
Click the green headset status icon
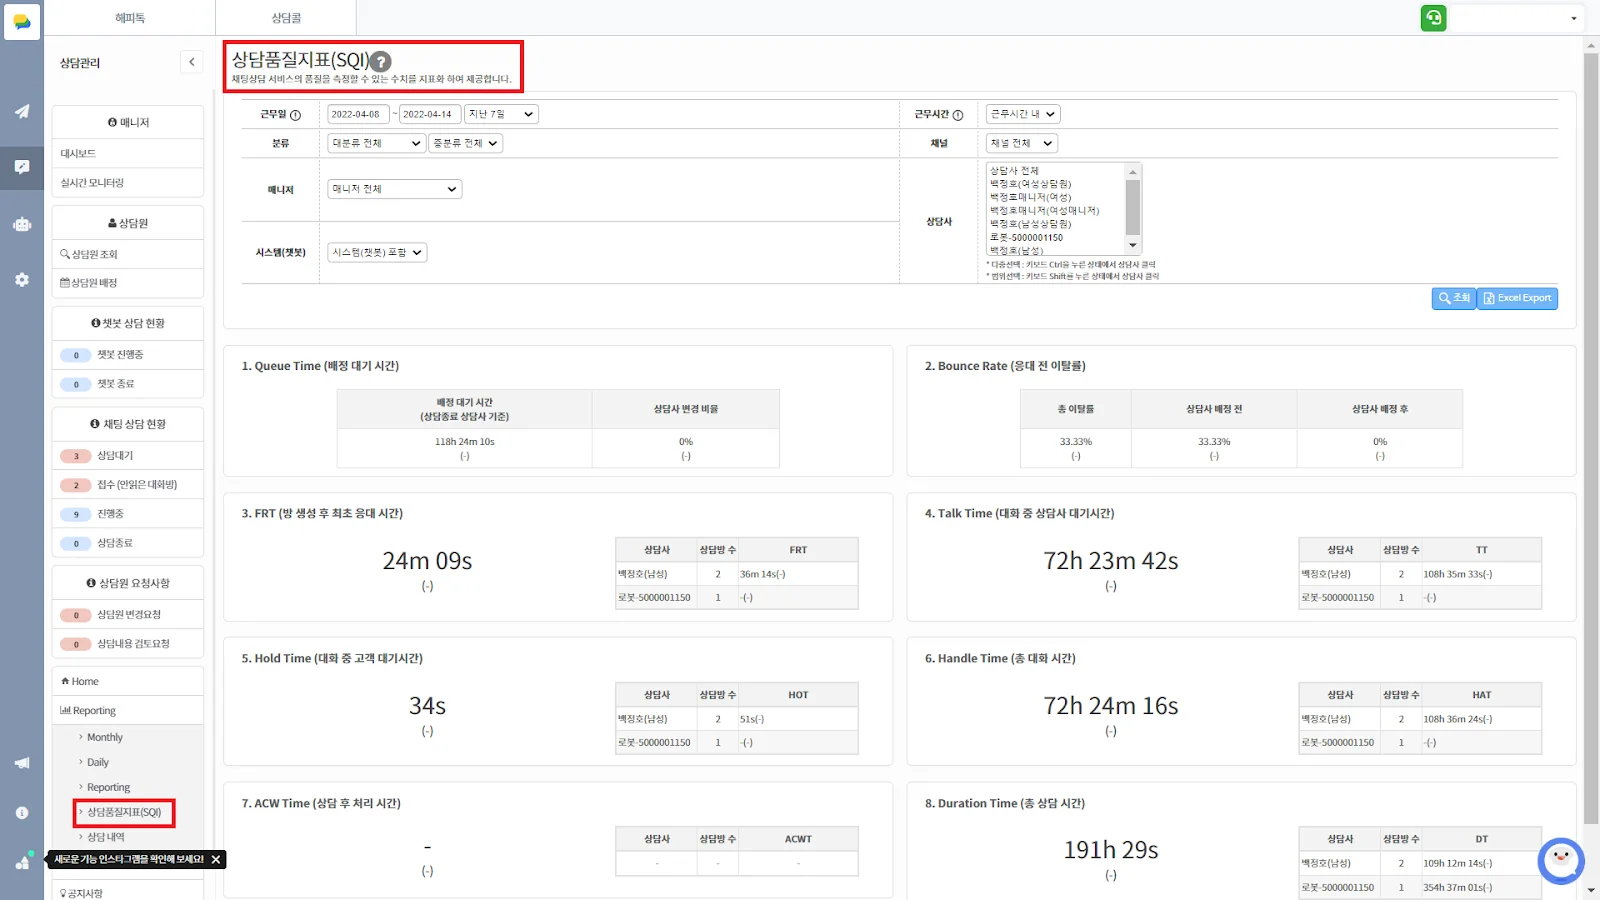click(x=1433, y=18)
